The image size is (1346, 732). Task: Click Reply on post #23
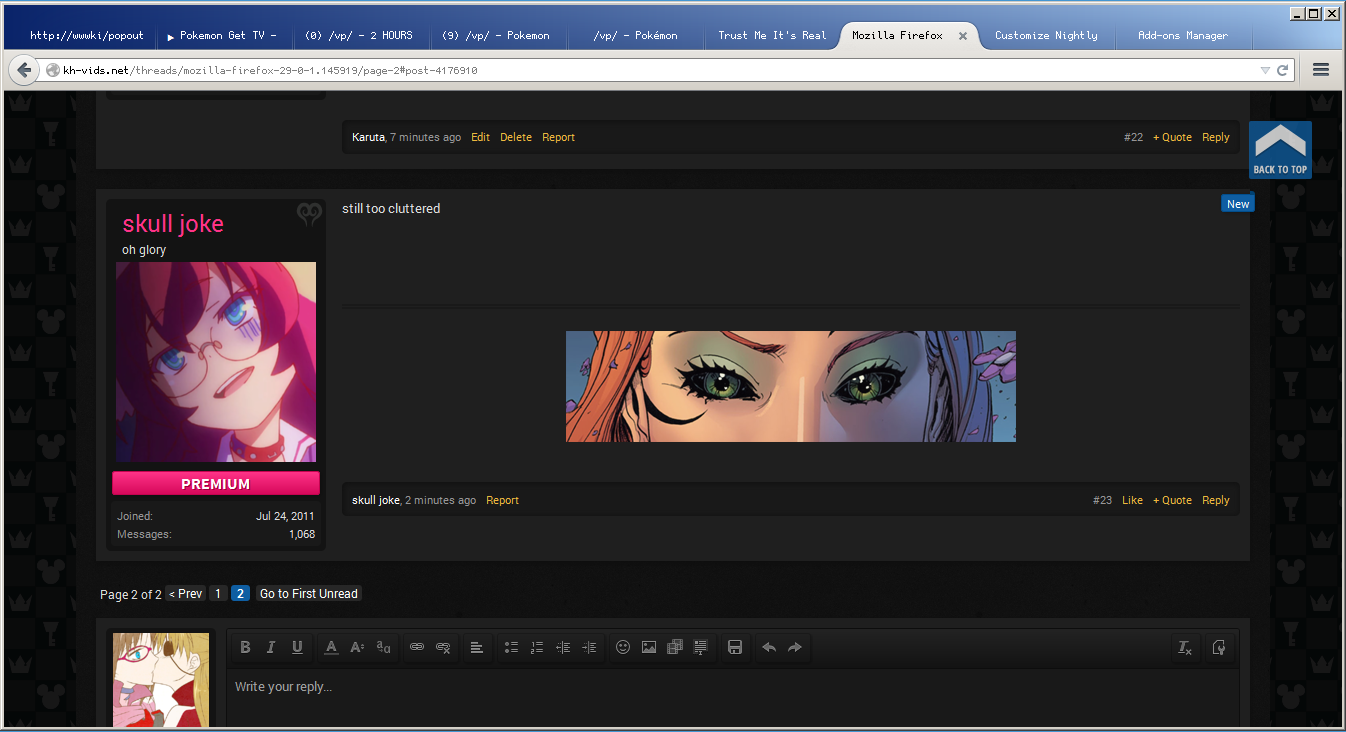pos(1216,500)
